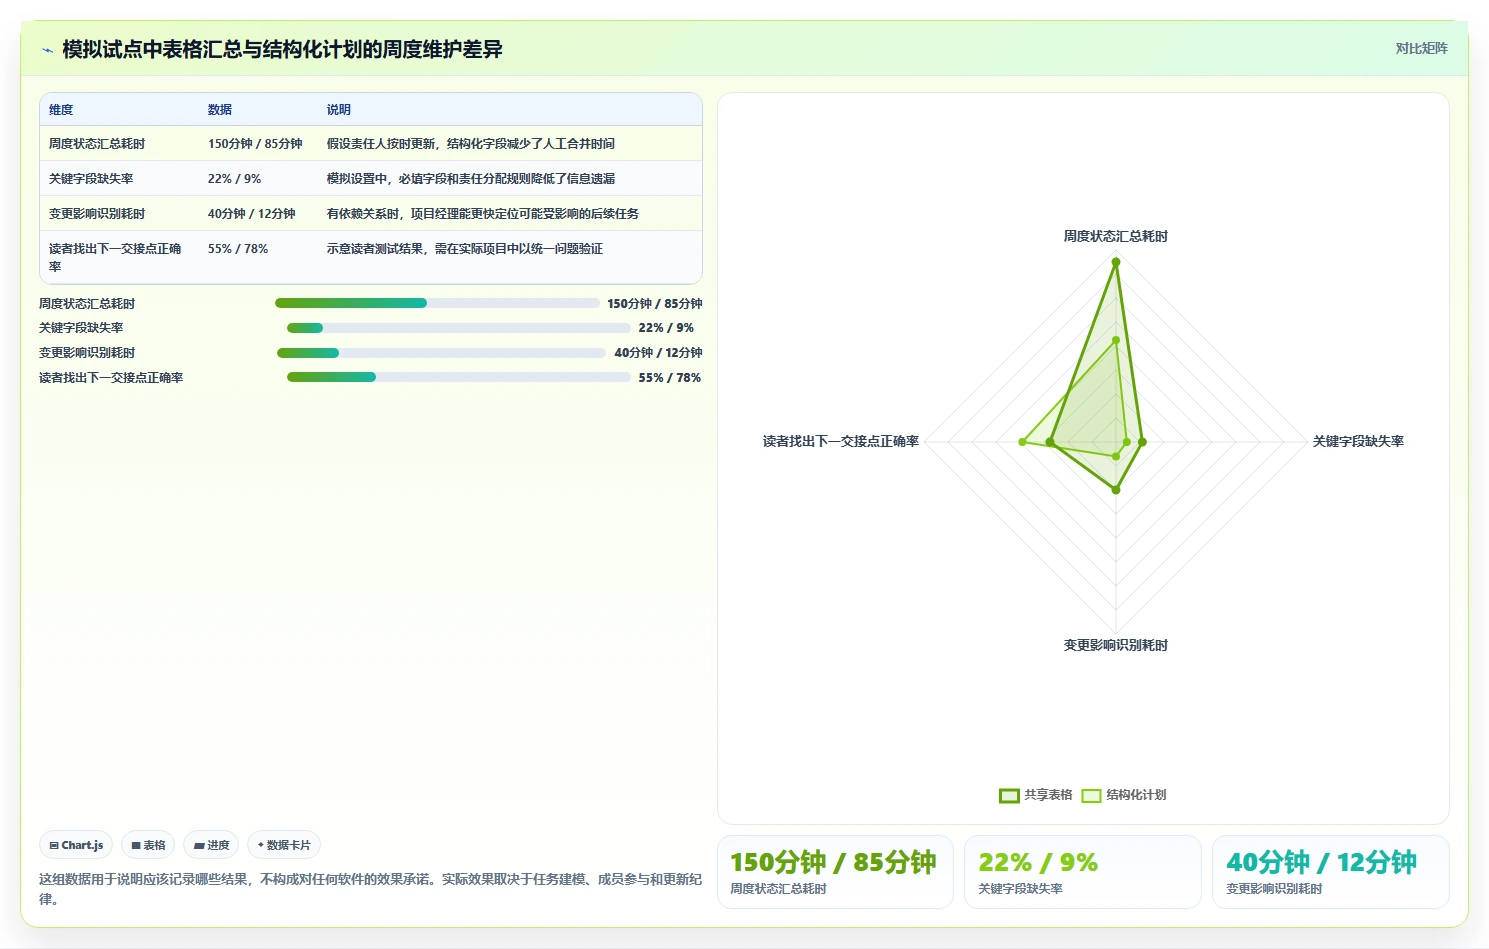Image resolution: width=1489 pixels, height=949 pixels.
Task: Click the radar axis label 变更影响识别耗时
Action: [1116, 646]
